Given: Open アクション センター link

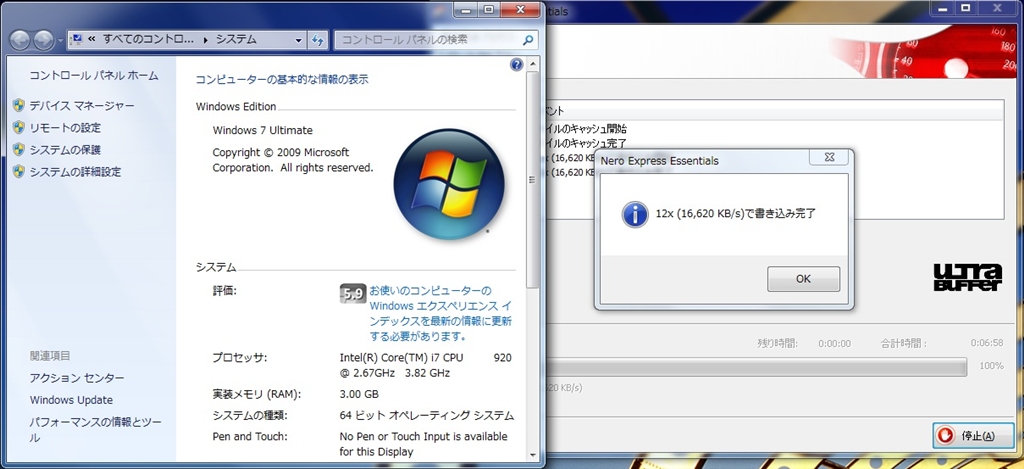Looking at the screenshot, I should (x=77, y=378).
